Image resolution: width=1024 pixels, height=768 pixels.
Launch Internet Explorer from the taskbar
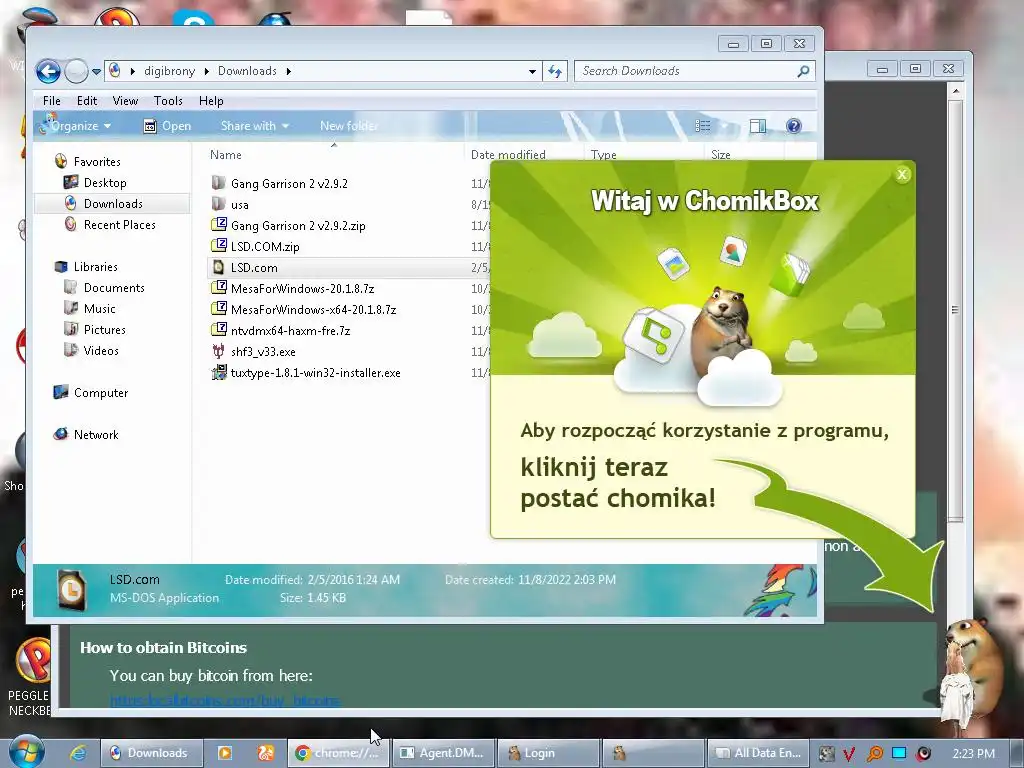(78, 753)
